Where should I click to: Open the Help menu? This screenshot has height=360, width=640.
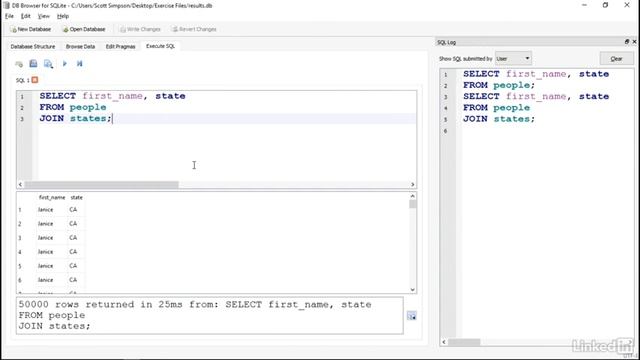pyautogui.click(x=63, y=16)
